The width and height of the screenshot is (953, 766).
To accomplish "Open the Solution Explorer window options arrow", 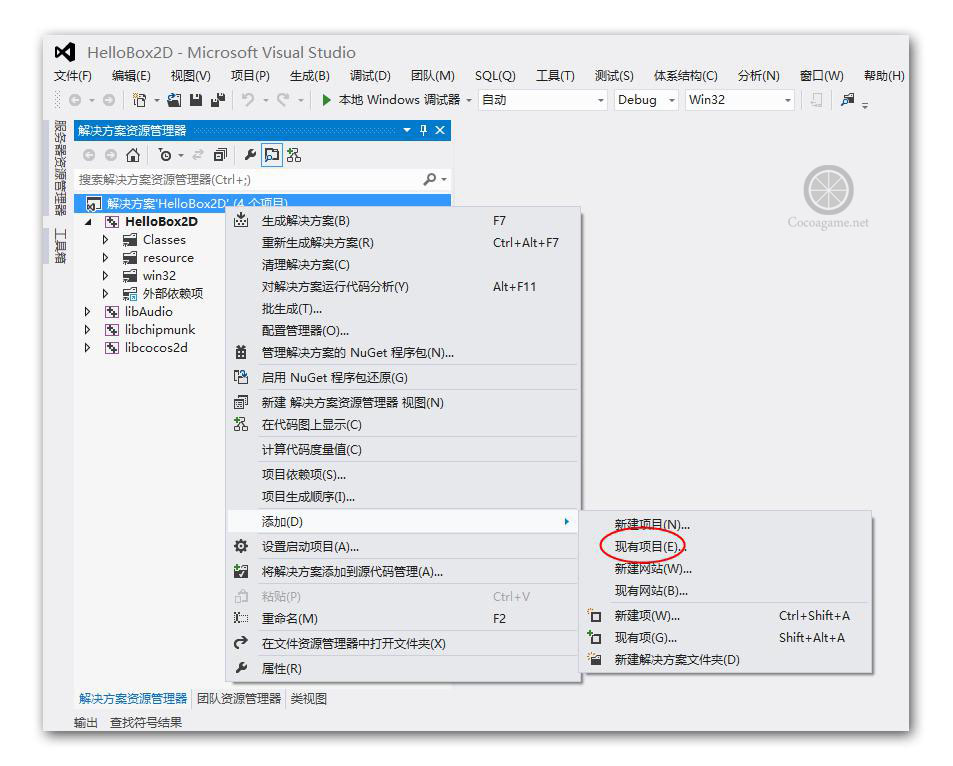I will point(407,130).
